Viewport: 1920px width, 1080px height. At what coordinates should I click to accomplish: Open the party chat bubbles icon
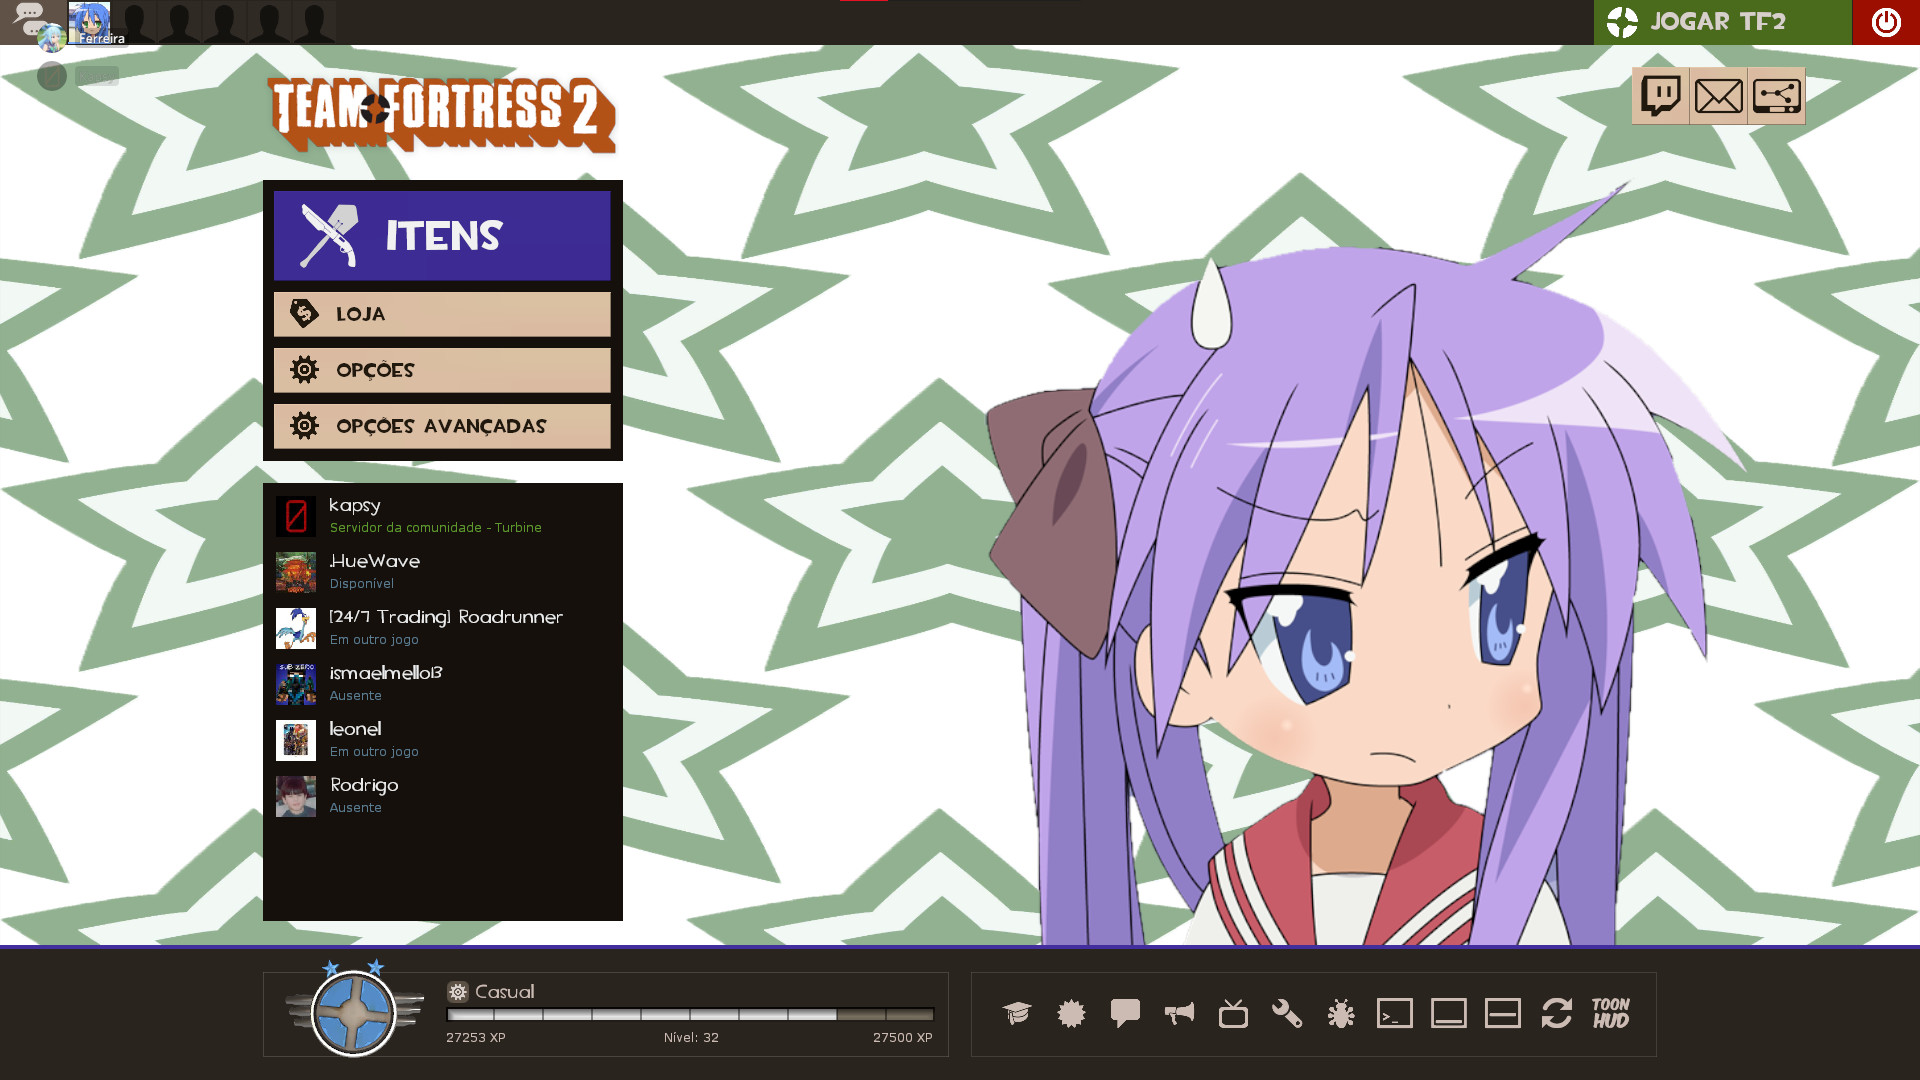(30, 18)
